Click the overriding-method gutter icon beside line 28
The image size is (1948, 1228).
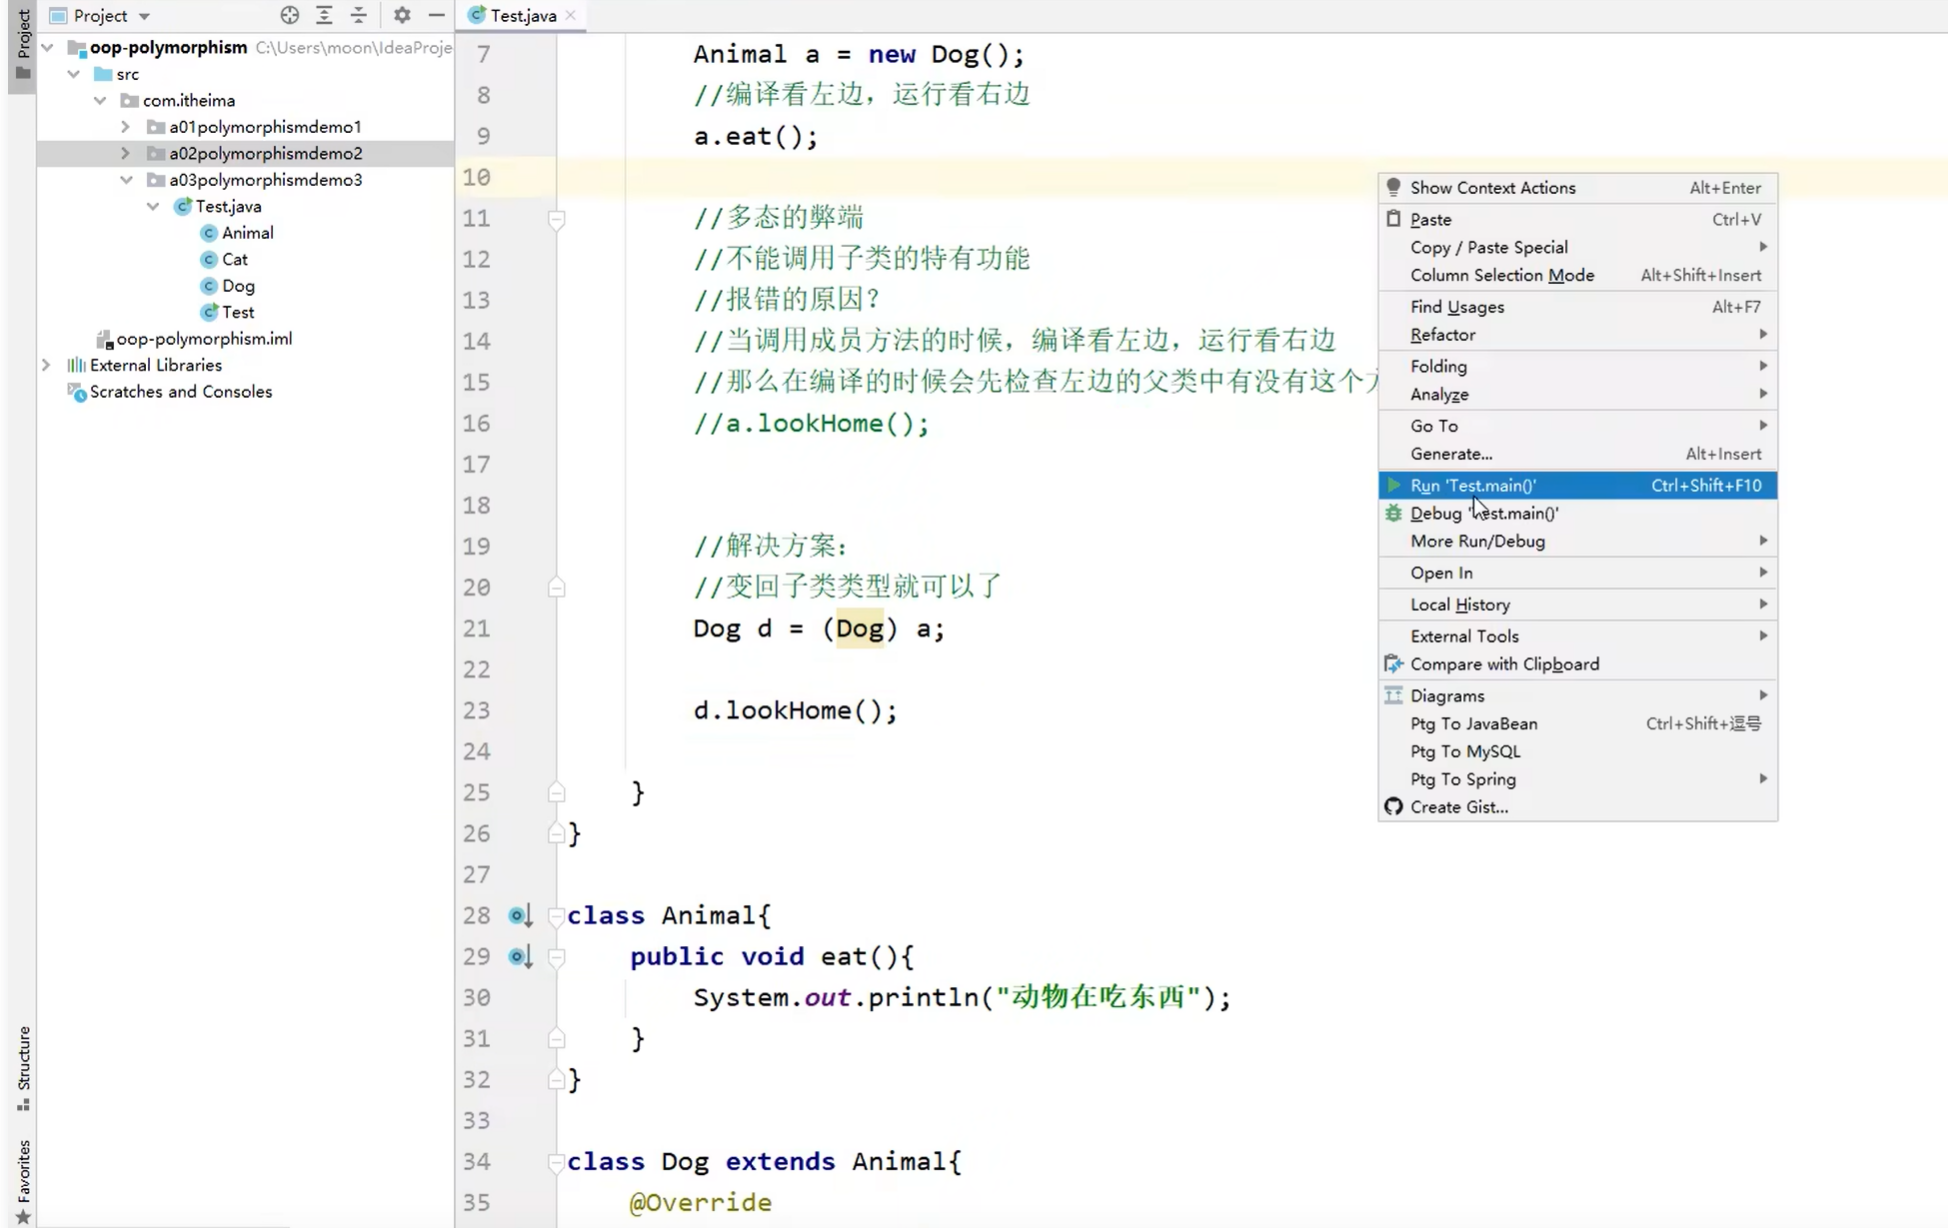(x=519, y=915)
